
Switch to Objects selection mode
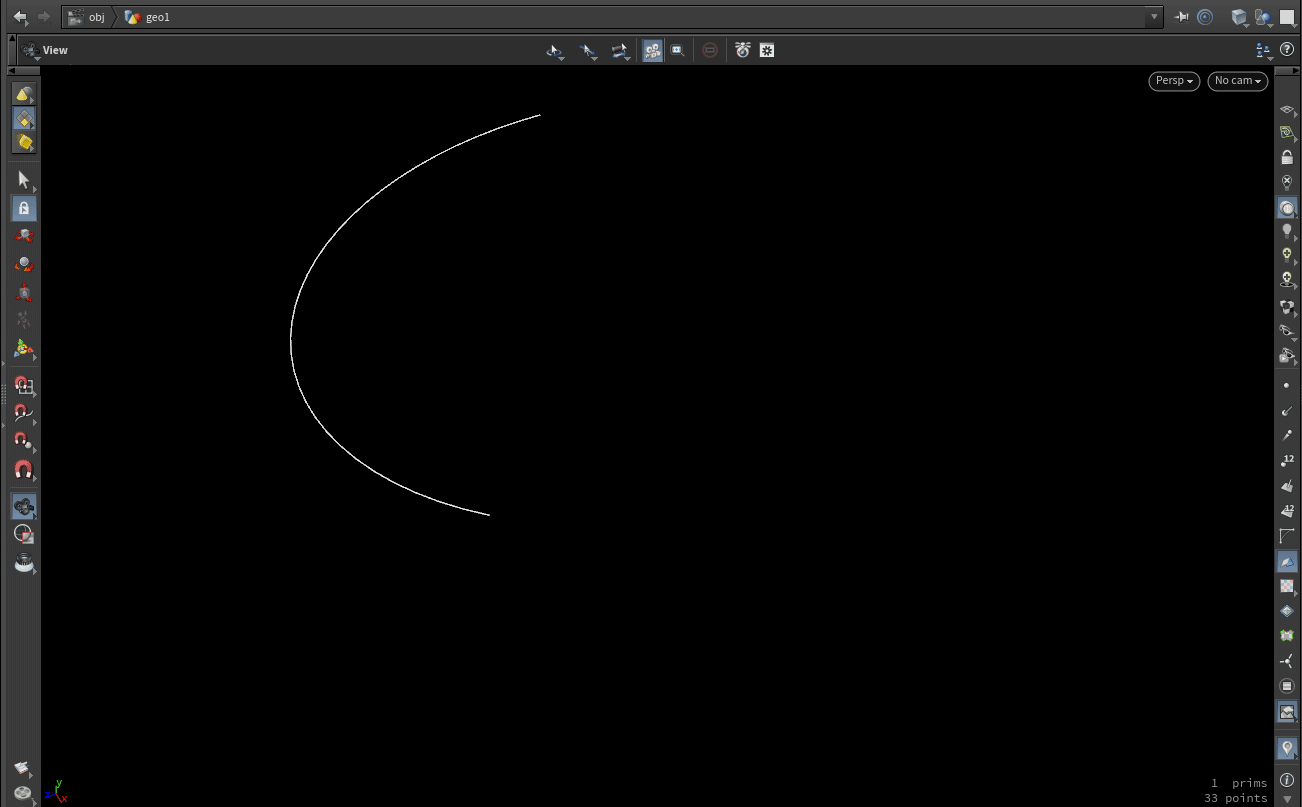25,95
